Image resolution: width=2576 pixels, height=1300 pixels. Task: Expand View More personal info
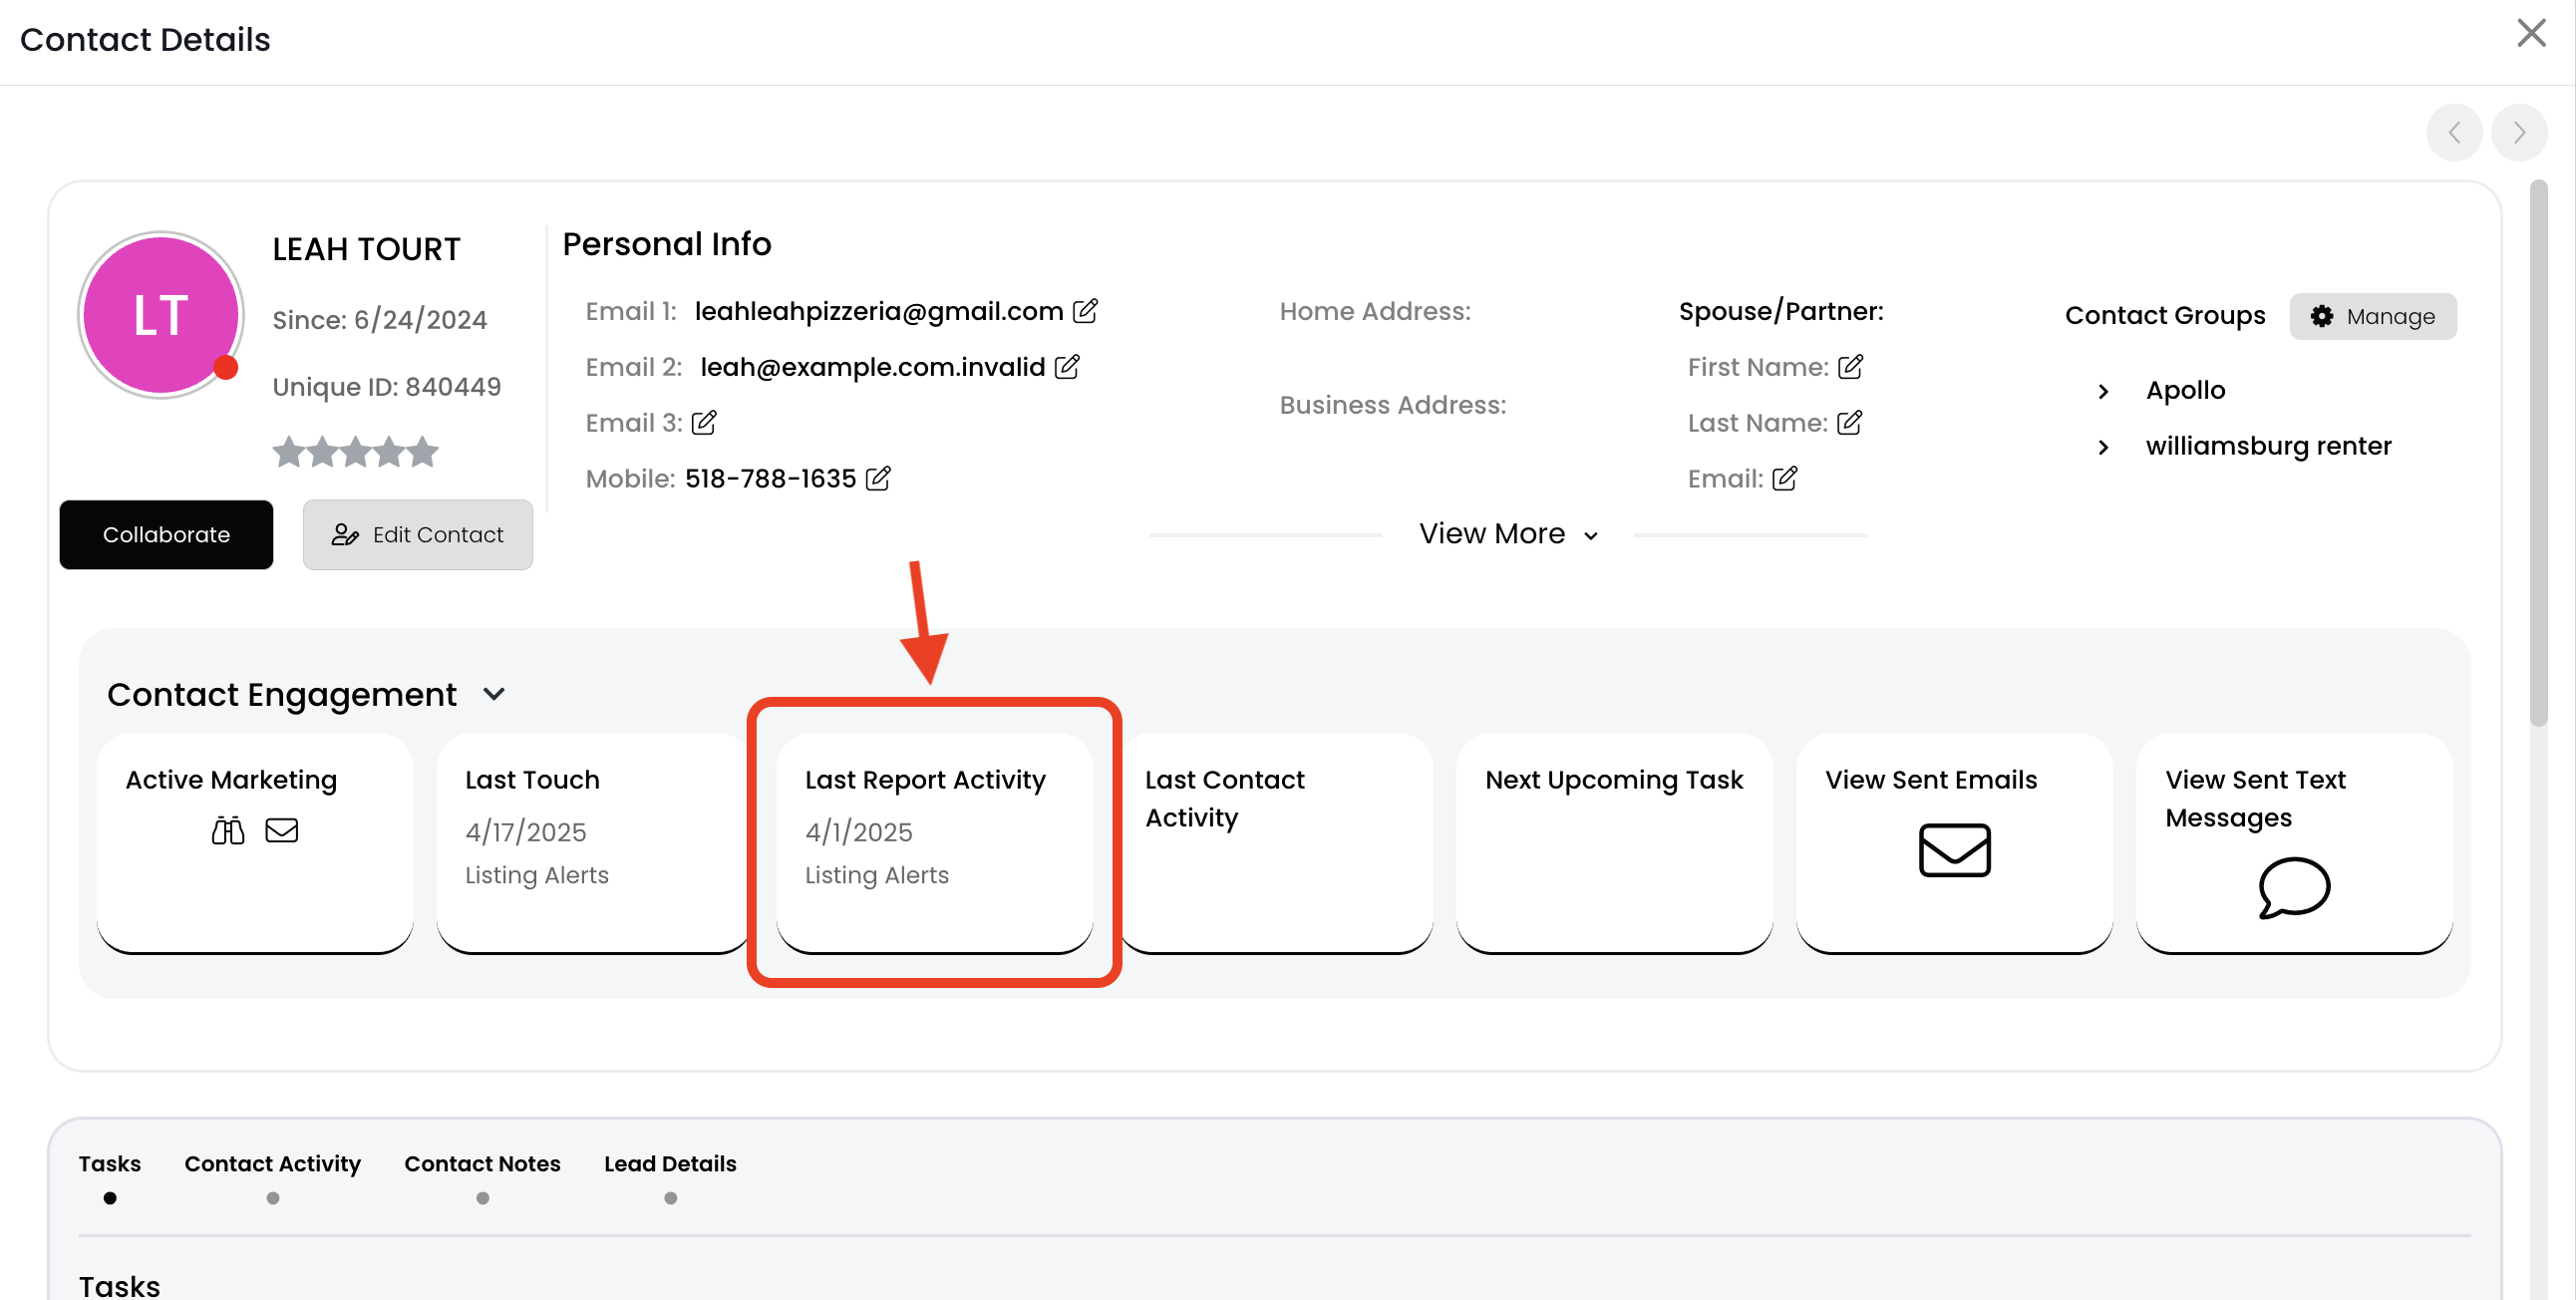(x=1507, y=534)
